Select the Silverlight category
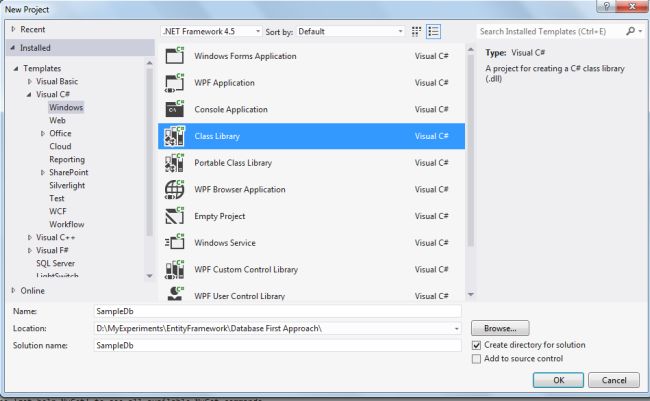The image size is (650, 401). point(67,185)
